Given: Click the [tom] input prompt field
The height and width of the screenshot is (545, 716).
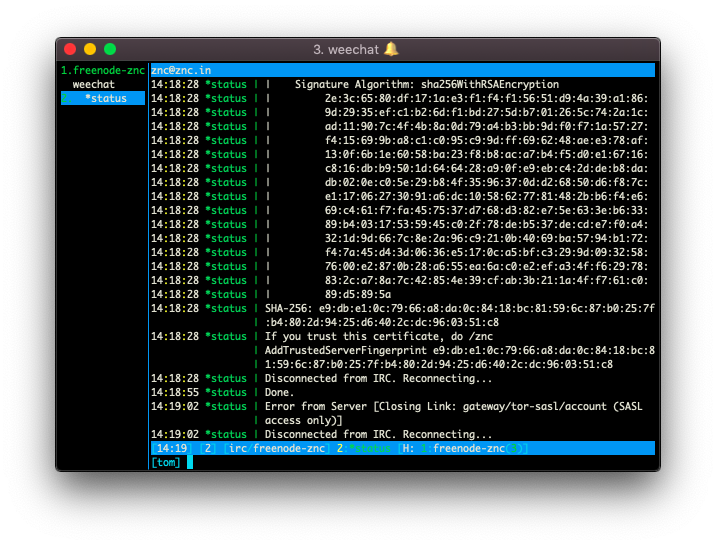Looking at the screenshot, I should coord(166,462).
